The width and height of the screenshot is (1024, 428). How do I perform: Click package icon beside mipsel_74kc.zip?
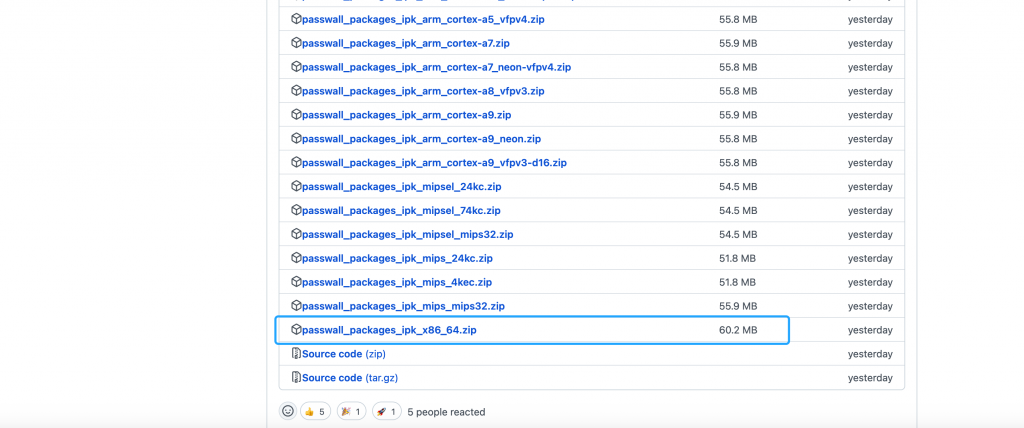pyautogui.click(x=296, y=210)
